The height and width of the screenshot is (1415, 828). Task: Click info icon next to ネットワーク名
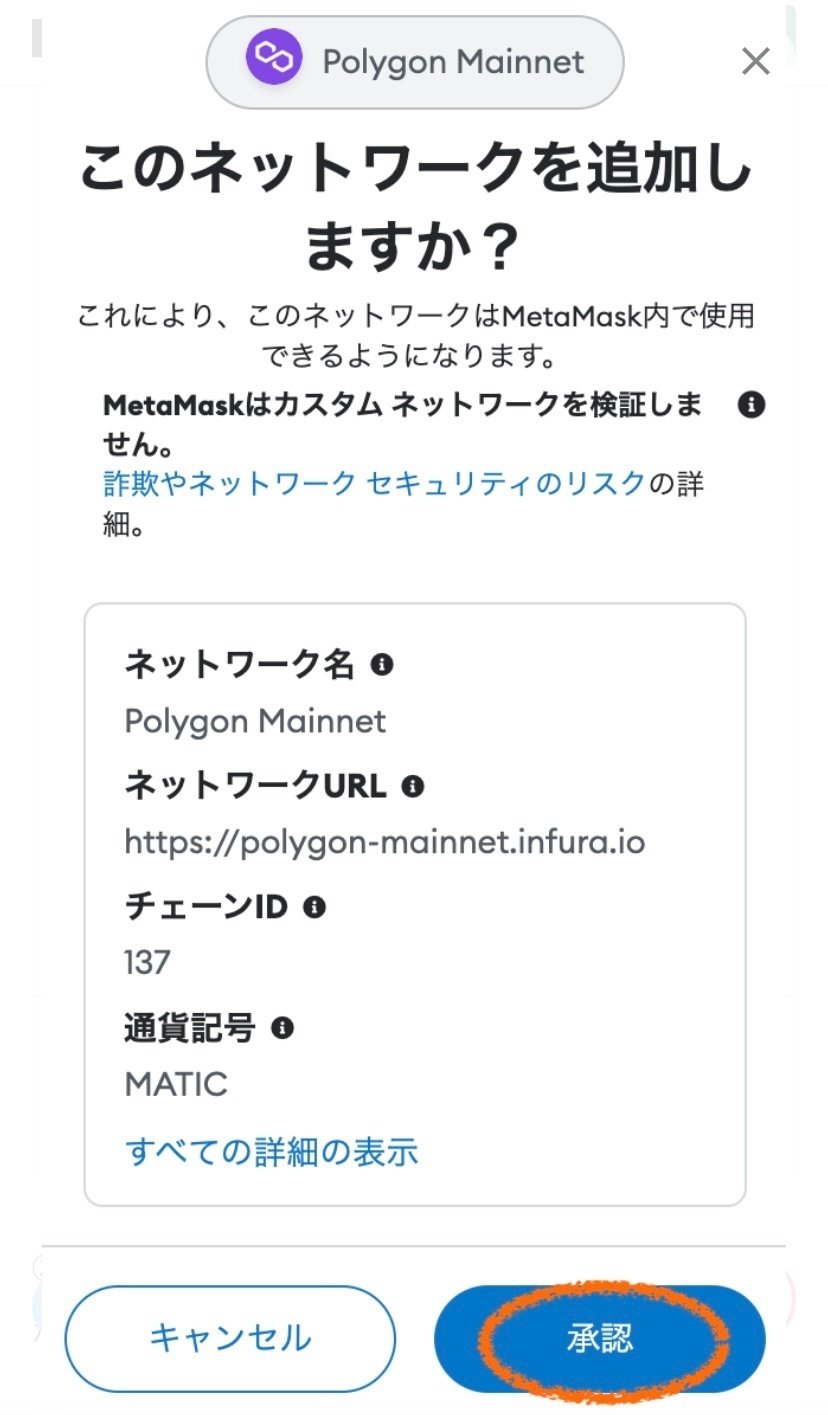[381, 664]
